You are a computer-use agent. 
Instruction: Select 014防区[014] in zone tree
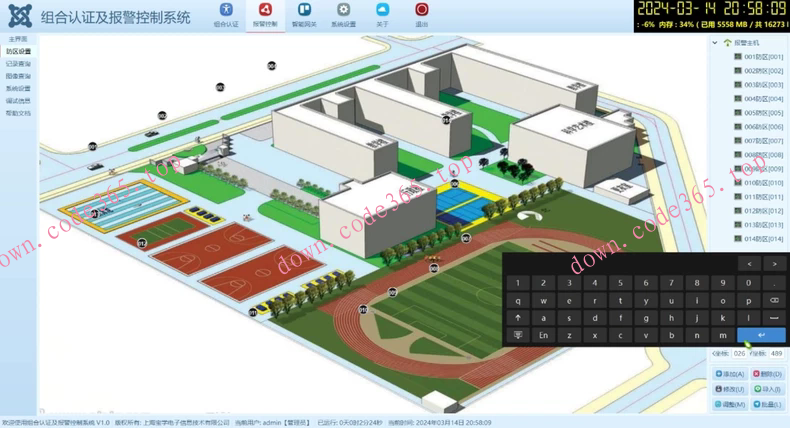763,239
